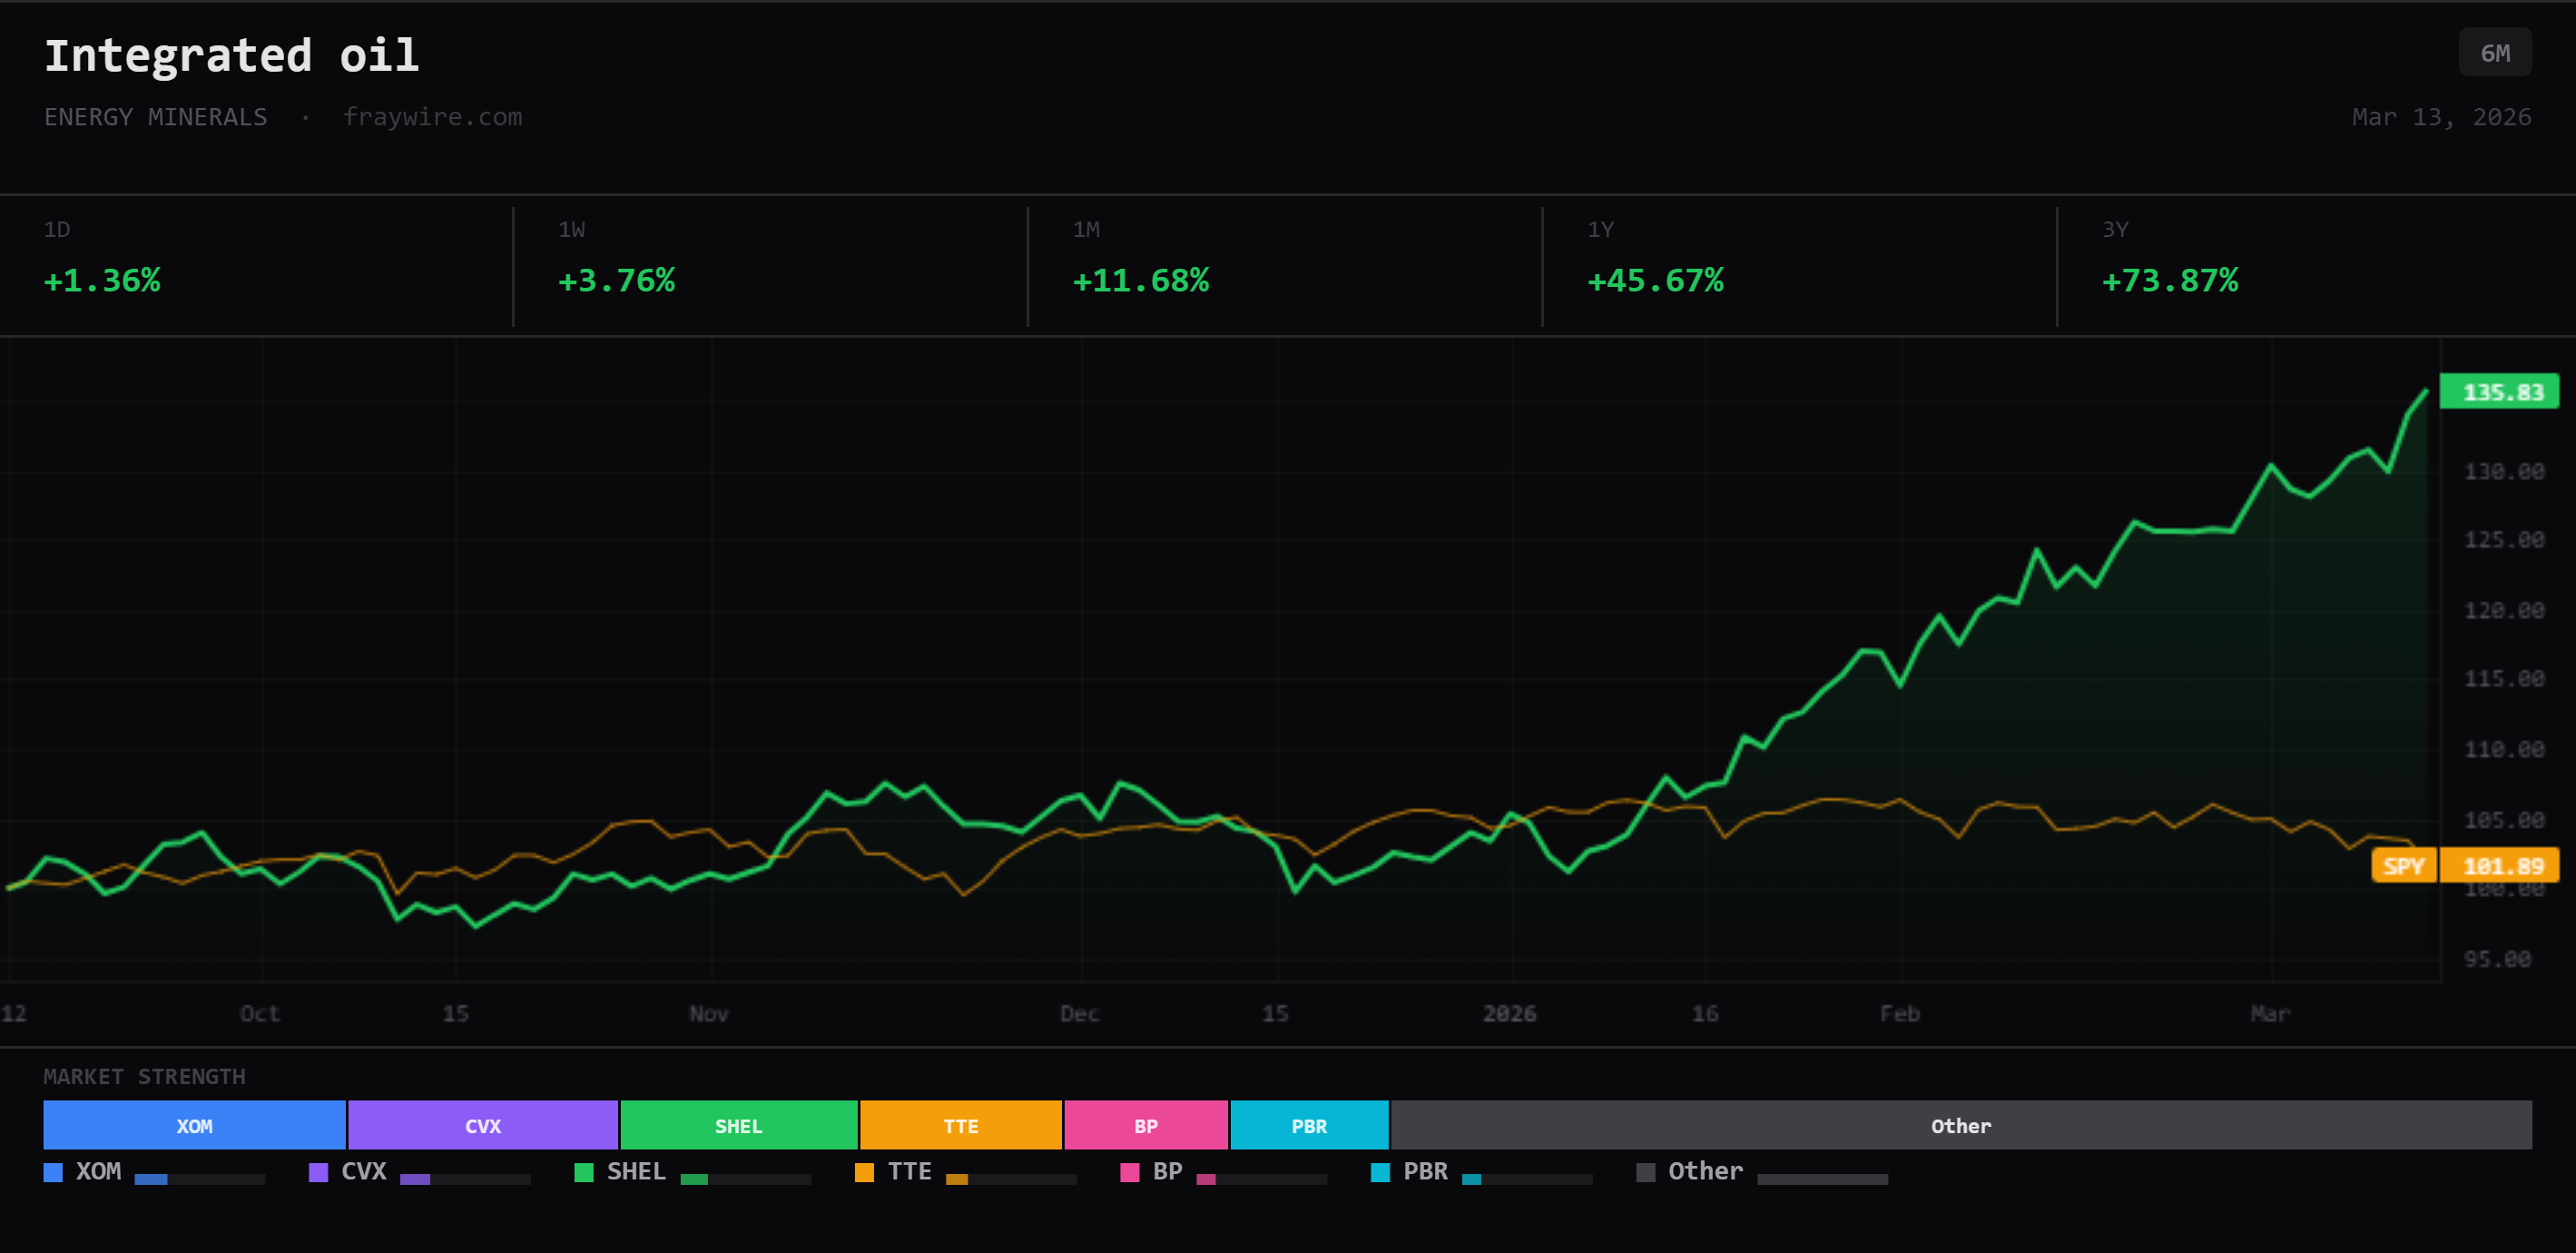Click the gray Other bar segment
This screenshot has height=1253, width=2576.
pos(1960,1125)
